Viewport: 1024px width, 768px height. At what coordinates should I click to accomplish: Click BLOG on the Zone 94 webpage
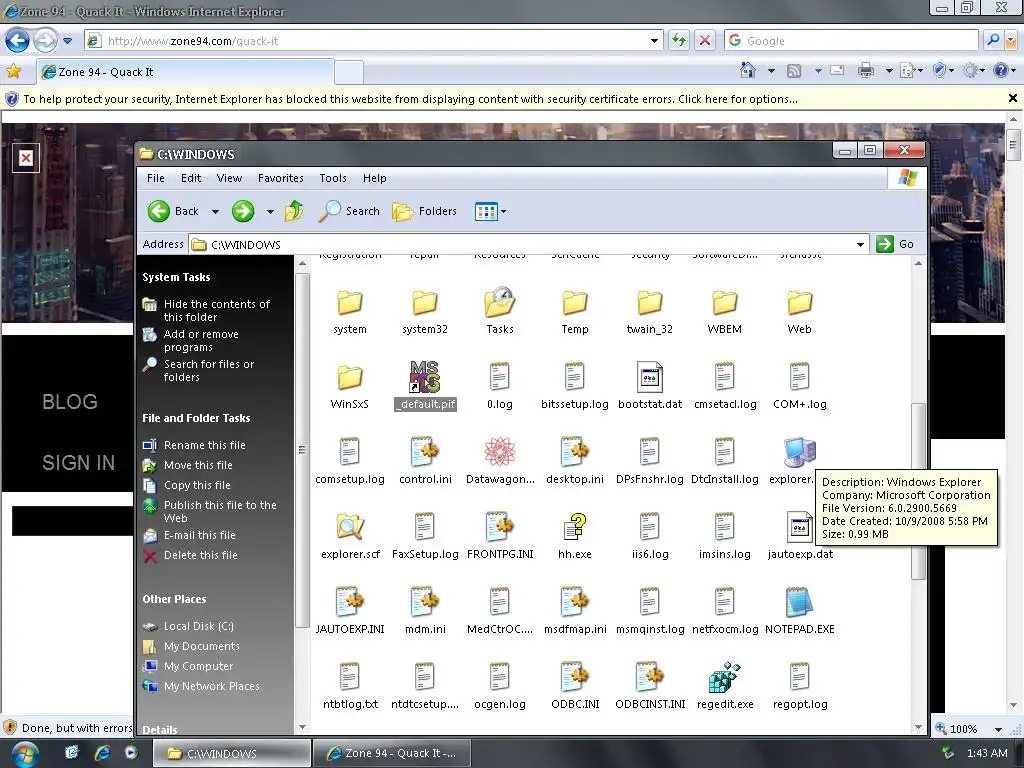(x=70, y=402)
